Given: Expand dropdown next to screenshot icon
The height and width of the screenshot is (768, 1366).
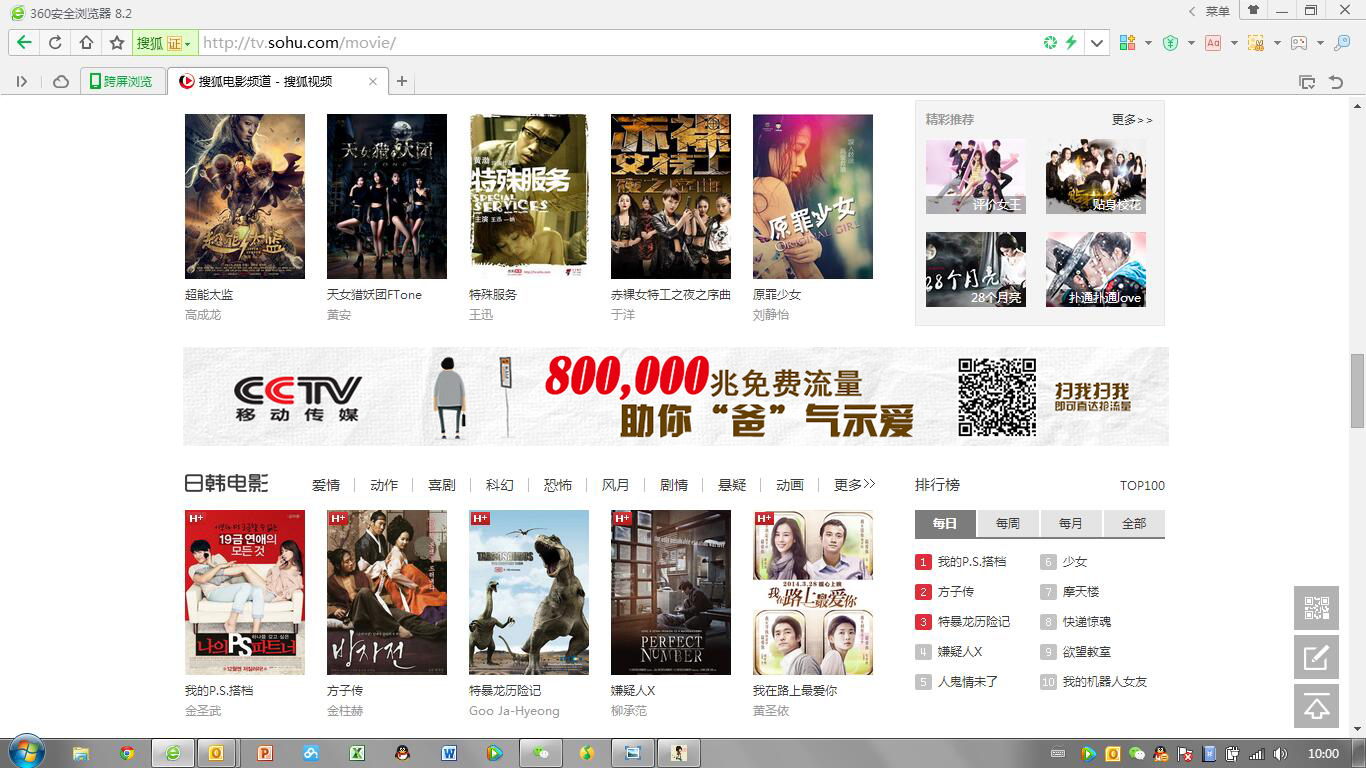Looking at the screenshot, I should [1277, 43].
